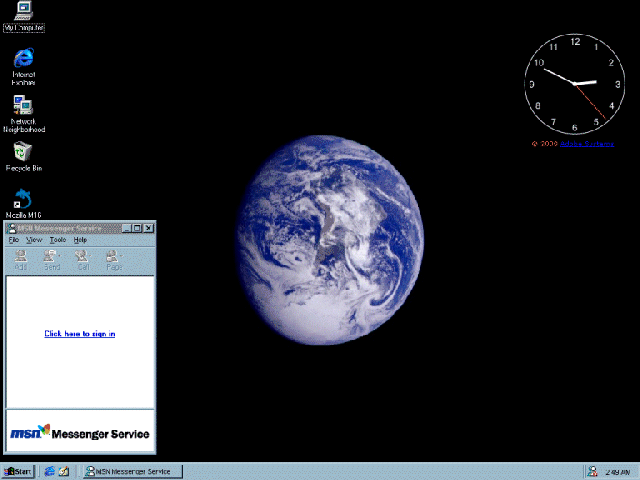Viewport: 640px width, 480px height.
Task: Close the MSN Messenger window
Action: click(149, 228)
